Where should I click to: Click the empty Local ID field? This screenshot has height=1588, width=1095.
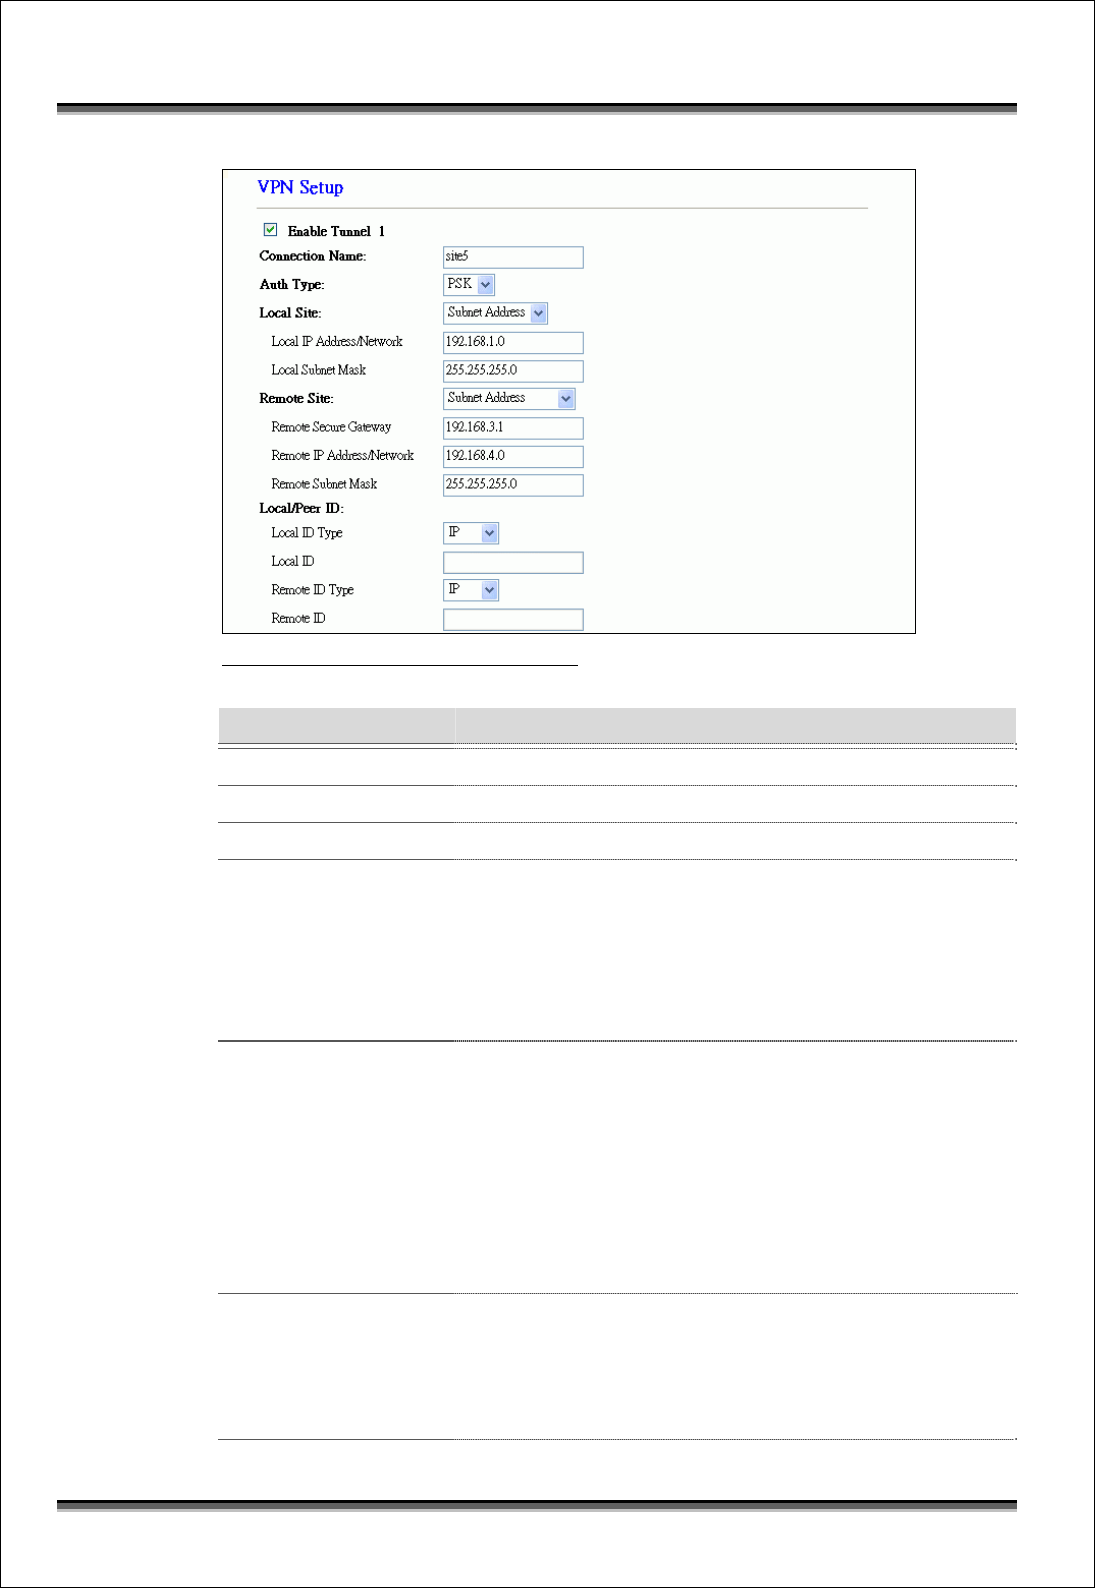click(513, 562)
